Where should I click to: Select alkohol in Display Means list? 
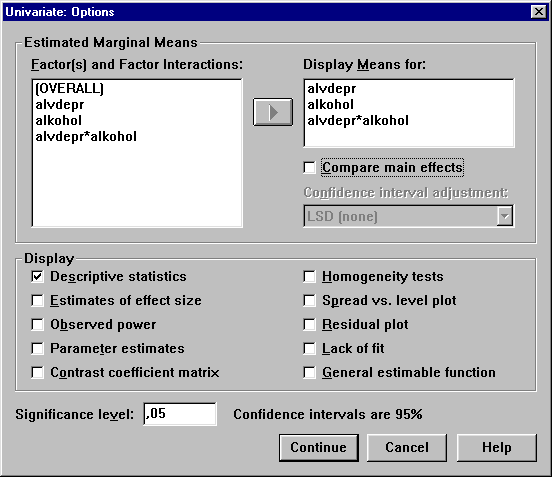(x=331, y=105)
